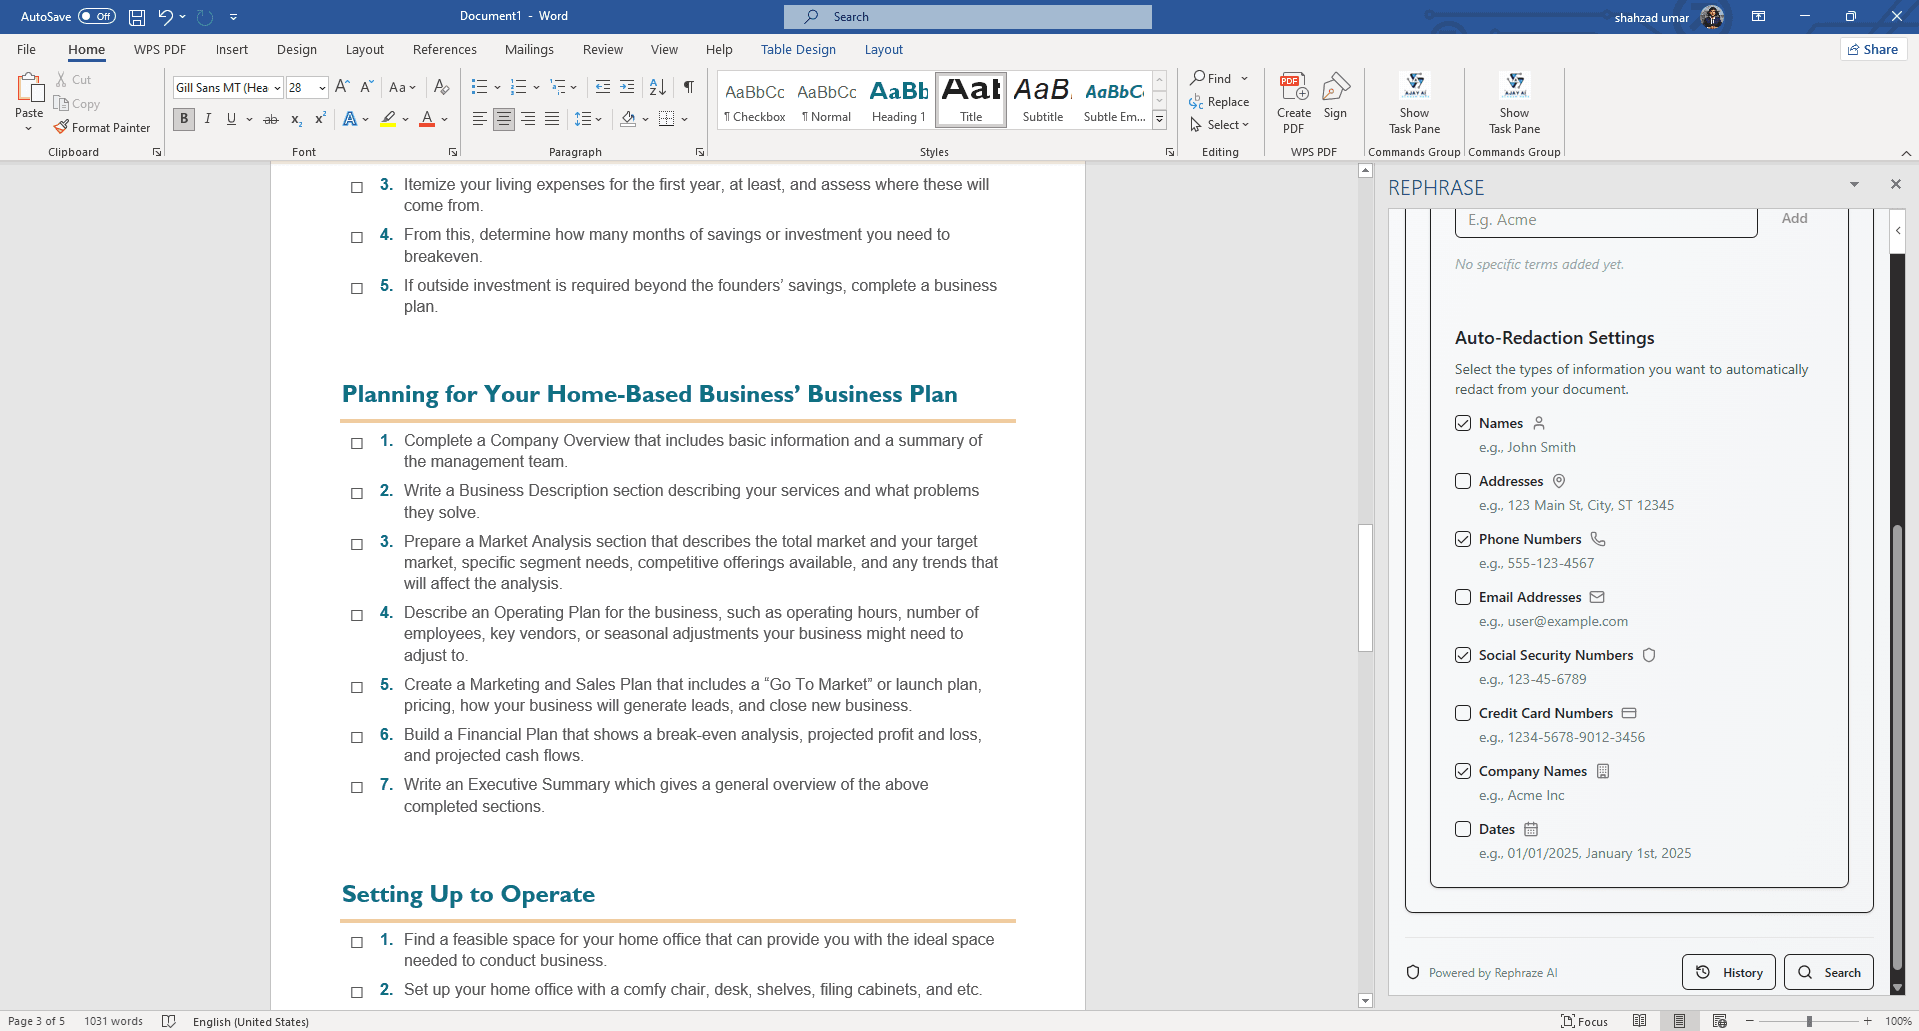This screenshot has height=1031, width=1919.
Task: Click the Save icon in title bar
Action: click(137, 17)
